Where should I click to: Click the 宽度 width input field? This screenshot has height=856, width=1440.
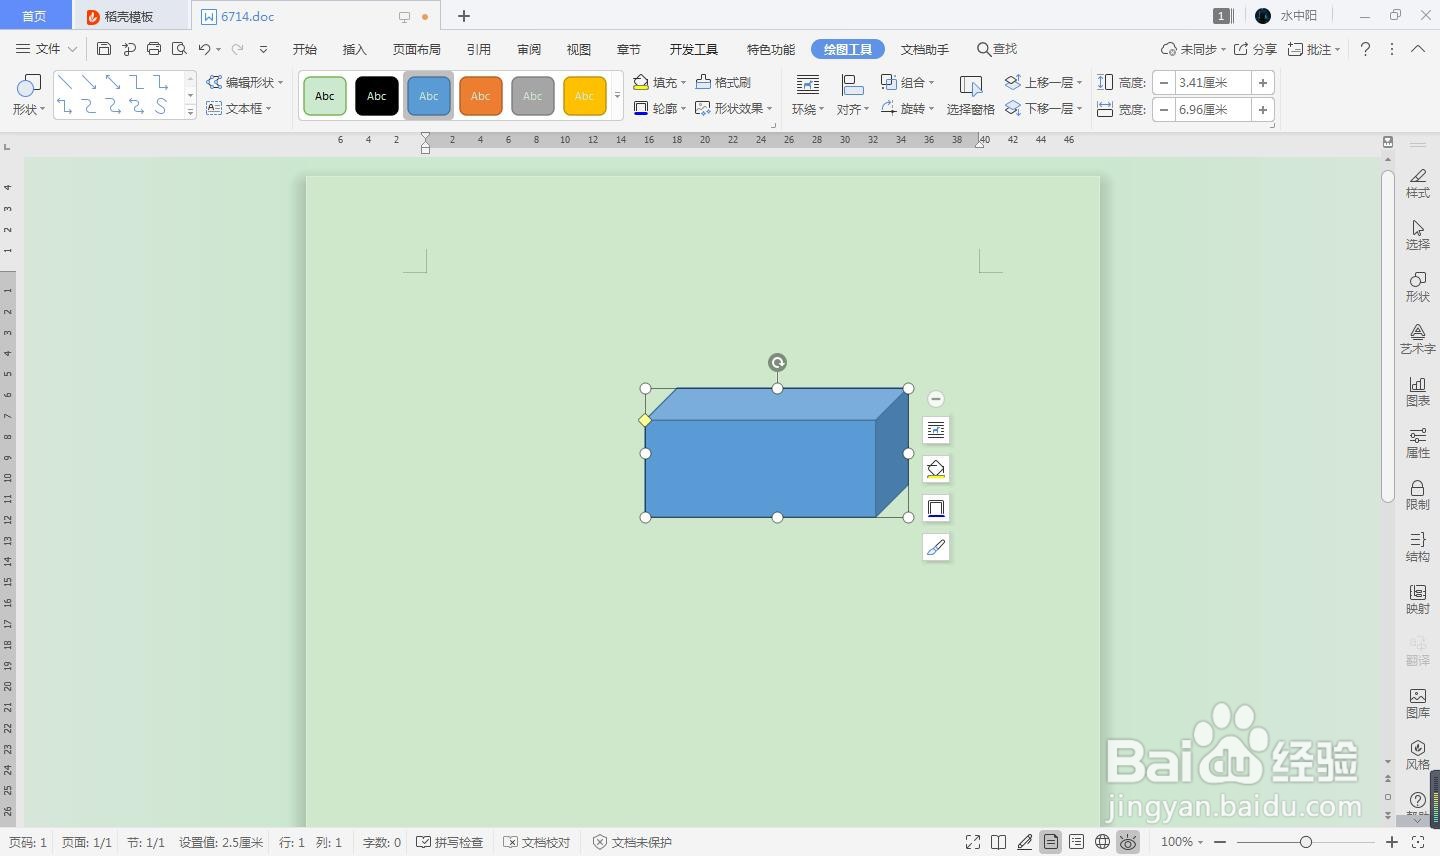[x=1213, y=110]
